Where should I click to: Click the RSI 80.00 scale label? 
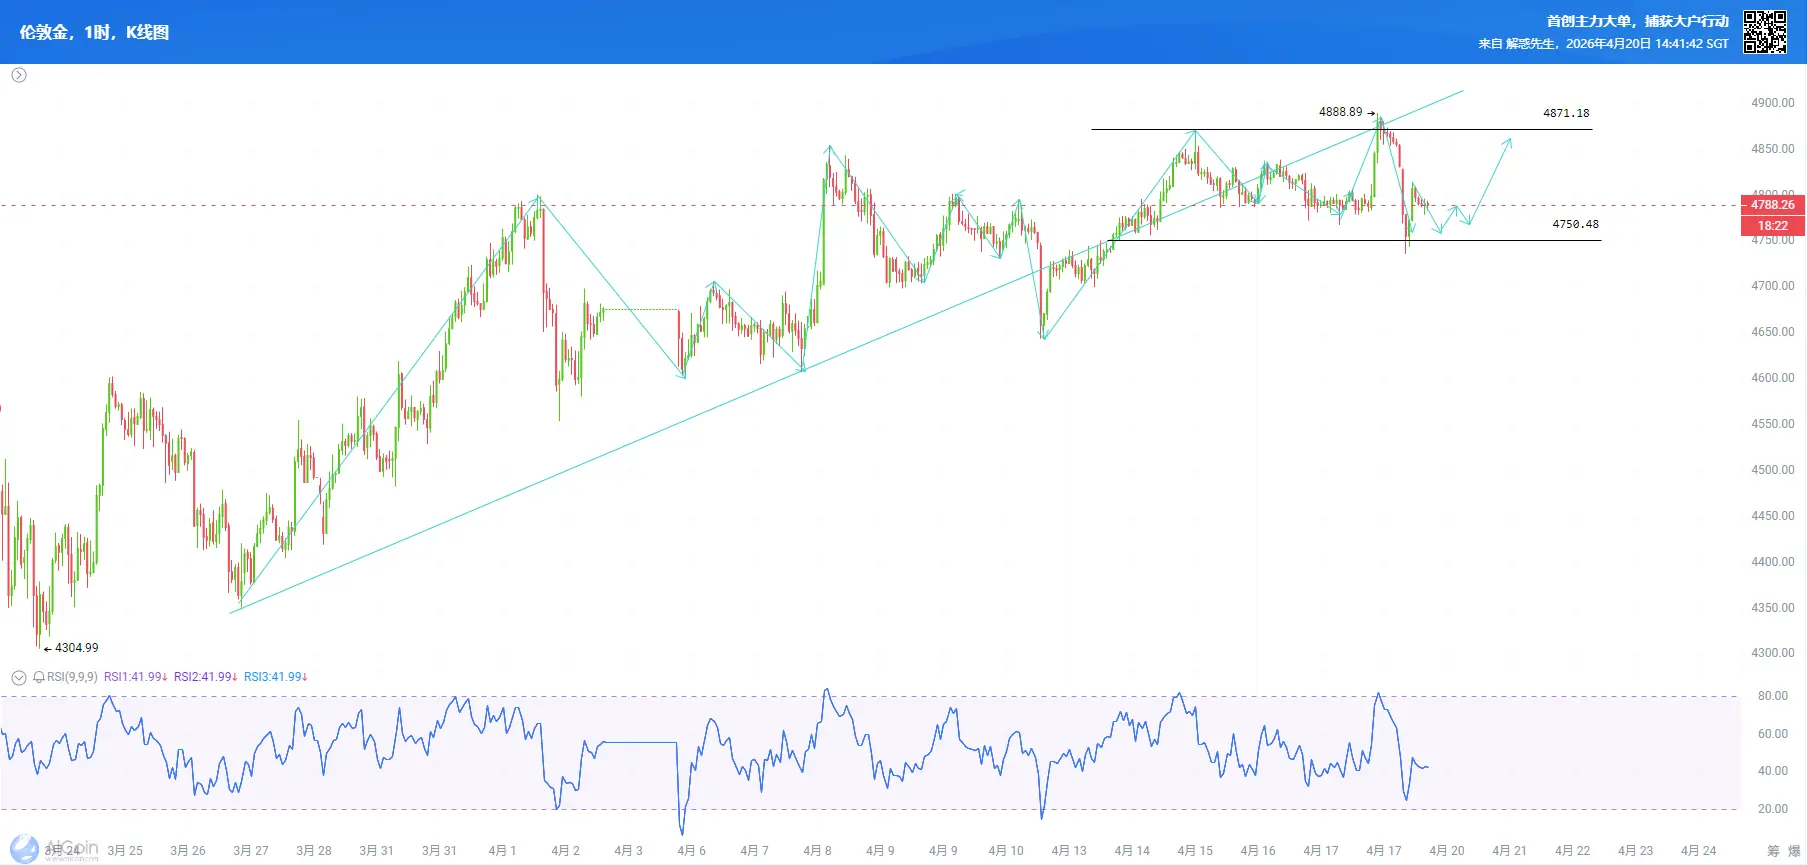1773,696
